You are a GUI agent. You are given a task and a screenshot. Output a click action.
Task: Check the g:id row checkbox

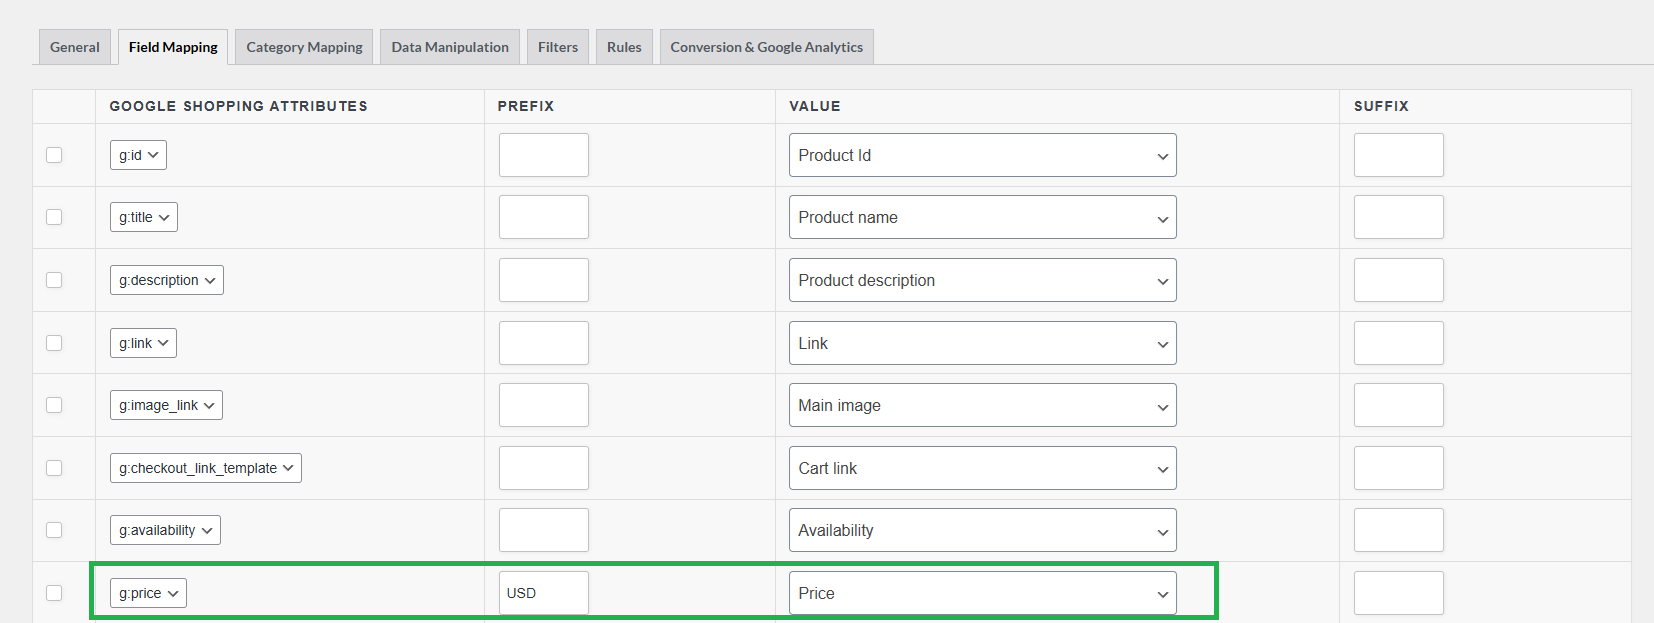[x=54, y=155]
